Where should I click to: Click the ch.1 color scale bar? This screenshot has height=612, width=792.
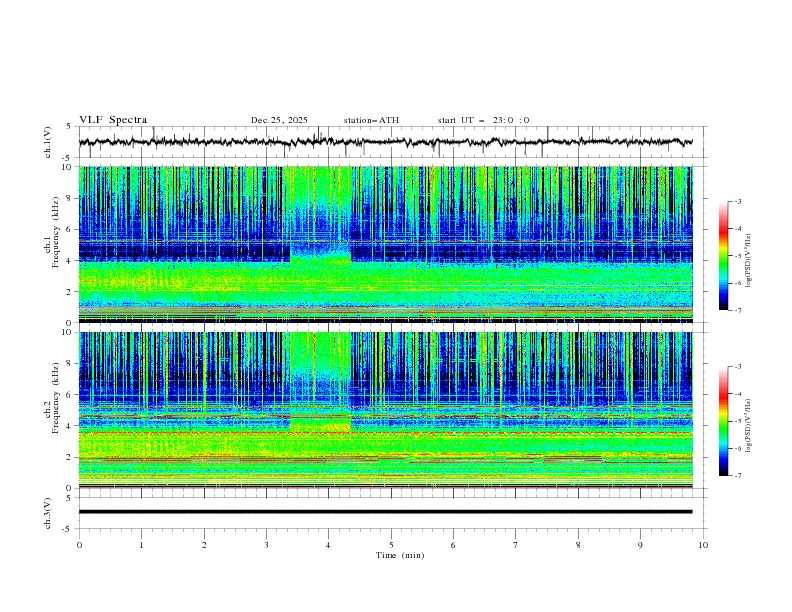(x=723, y=256)
